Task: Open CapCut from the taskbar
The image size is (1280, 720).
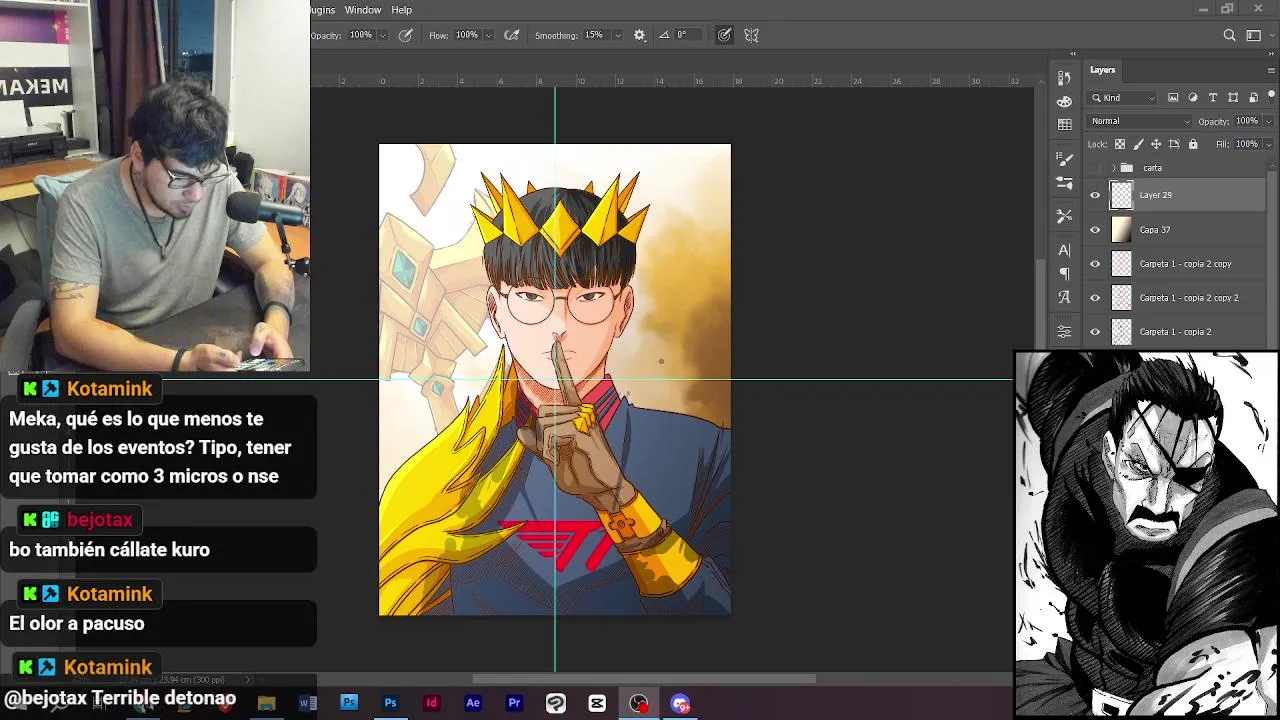Action: (597, 703)
